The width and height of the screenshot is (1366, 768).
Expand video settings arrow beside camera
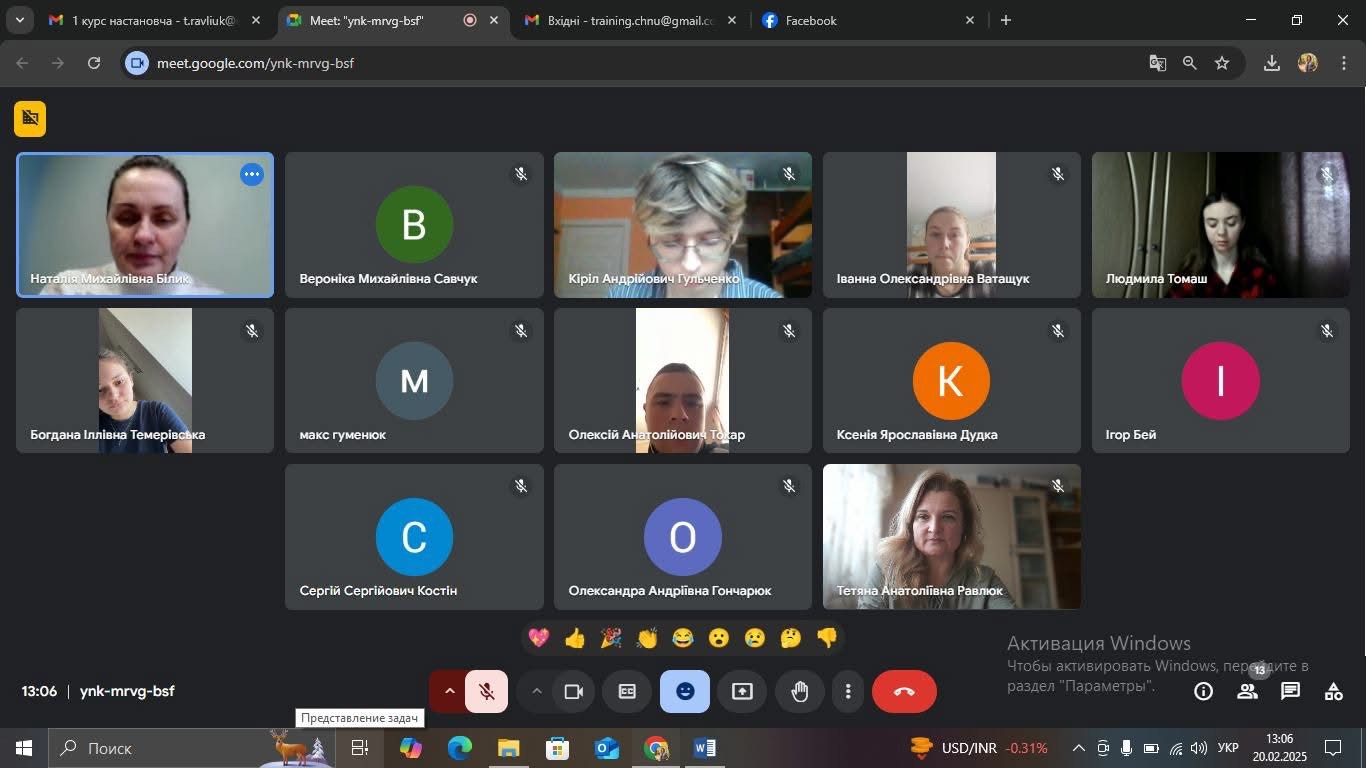[536, 691]
